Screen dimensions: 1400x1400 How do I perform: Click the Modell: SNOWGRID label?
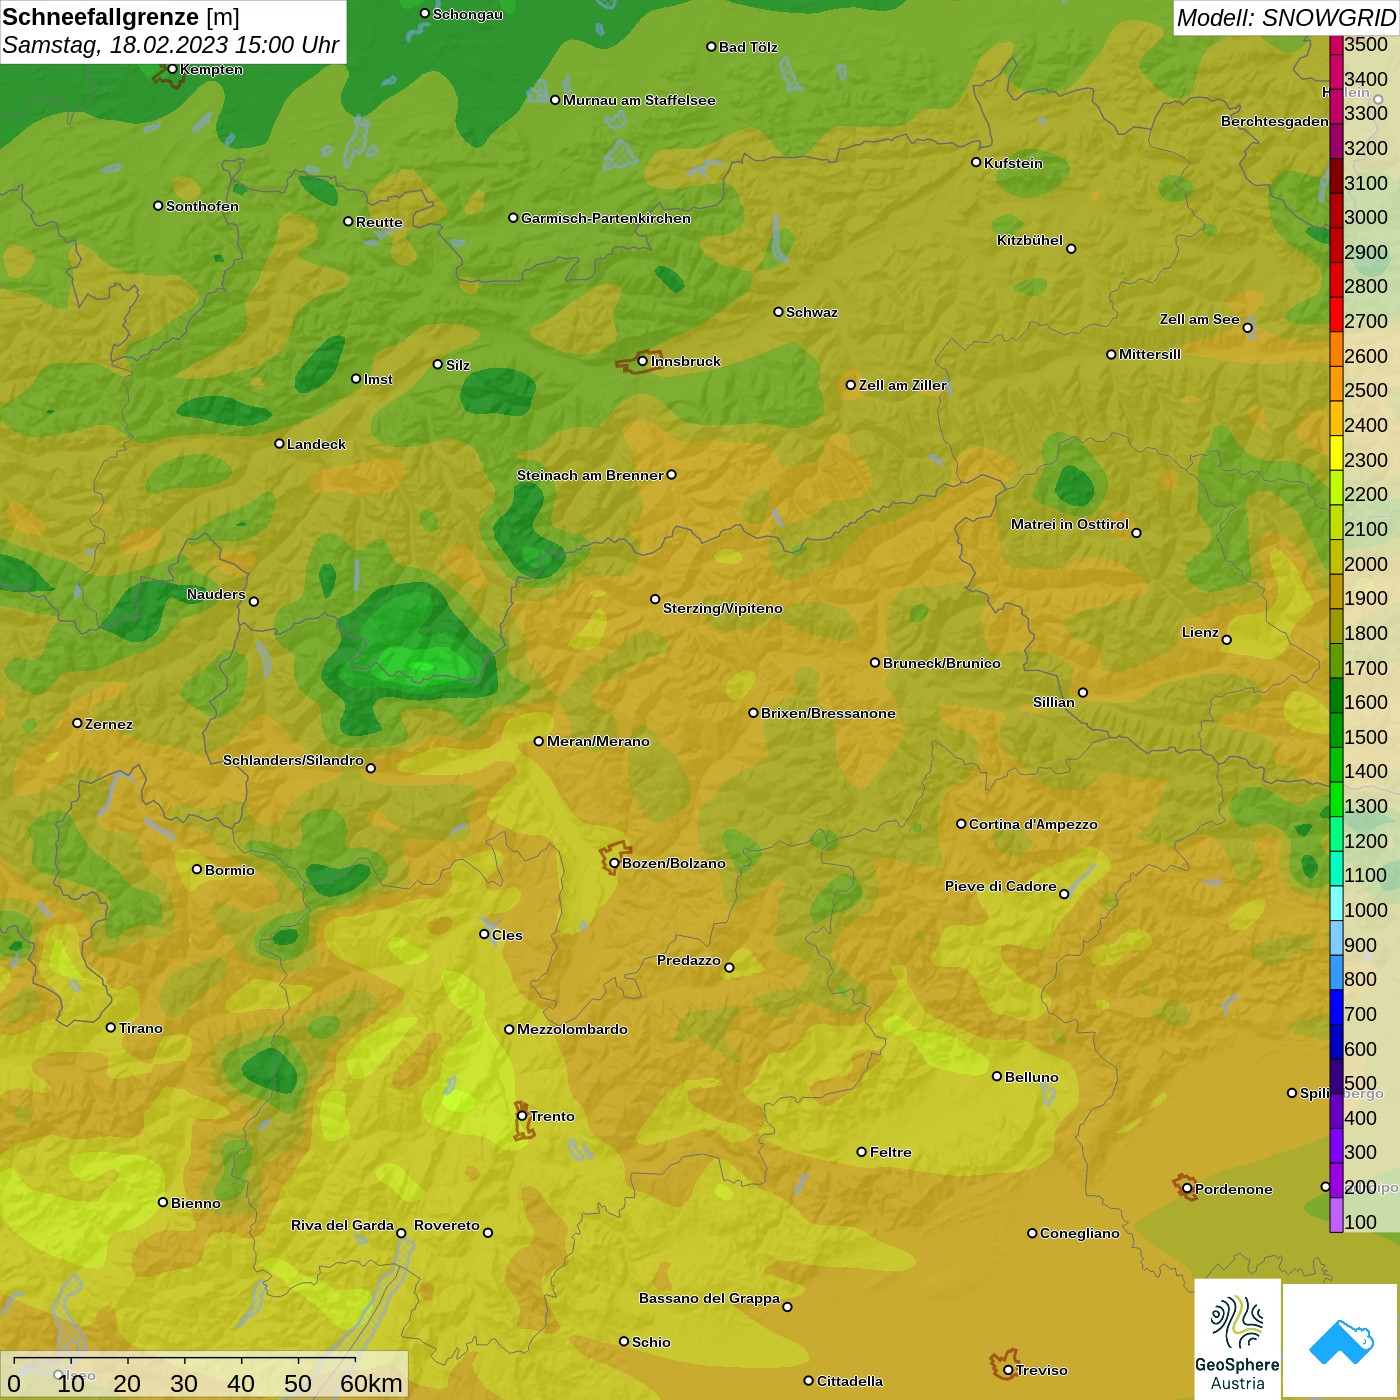point(1286,18)
